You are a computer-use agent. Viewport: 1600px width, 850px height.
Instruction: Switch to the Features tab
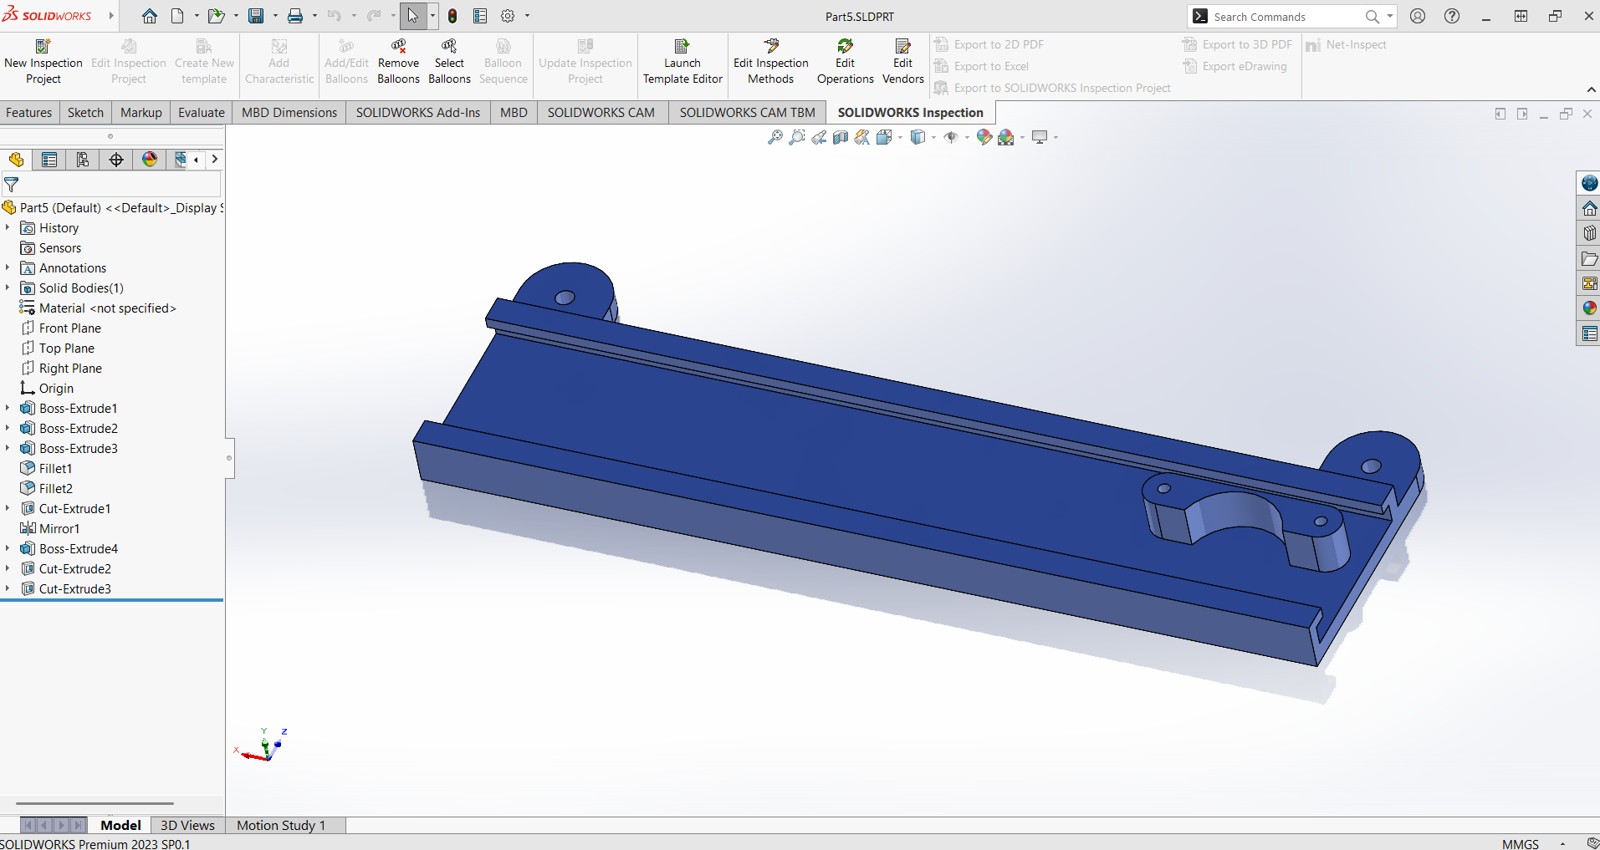pos(29,112)
